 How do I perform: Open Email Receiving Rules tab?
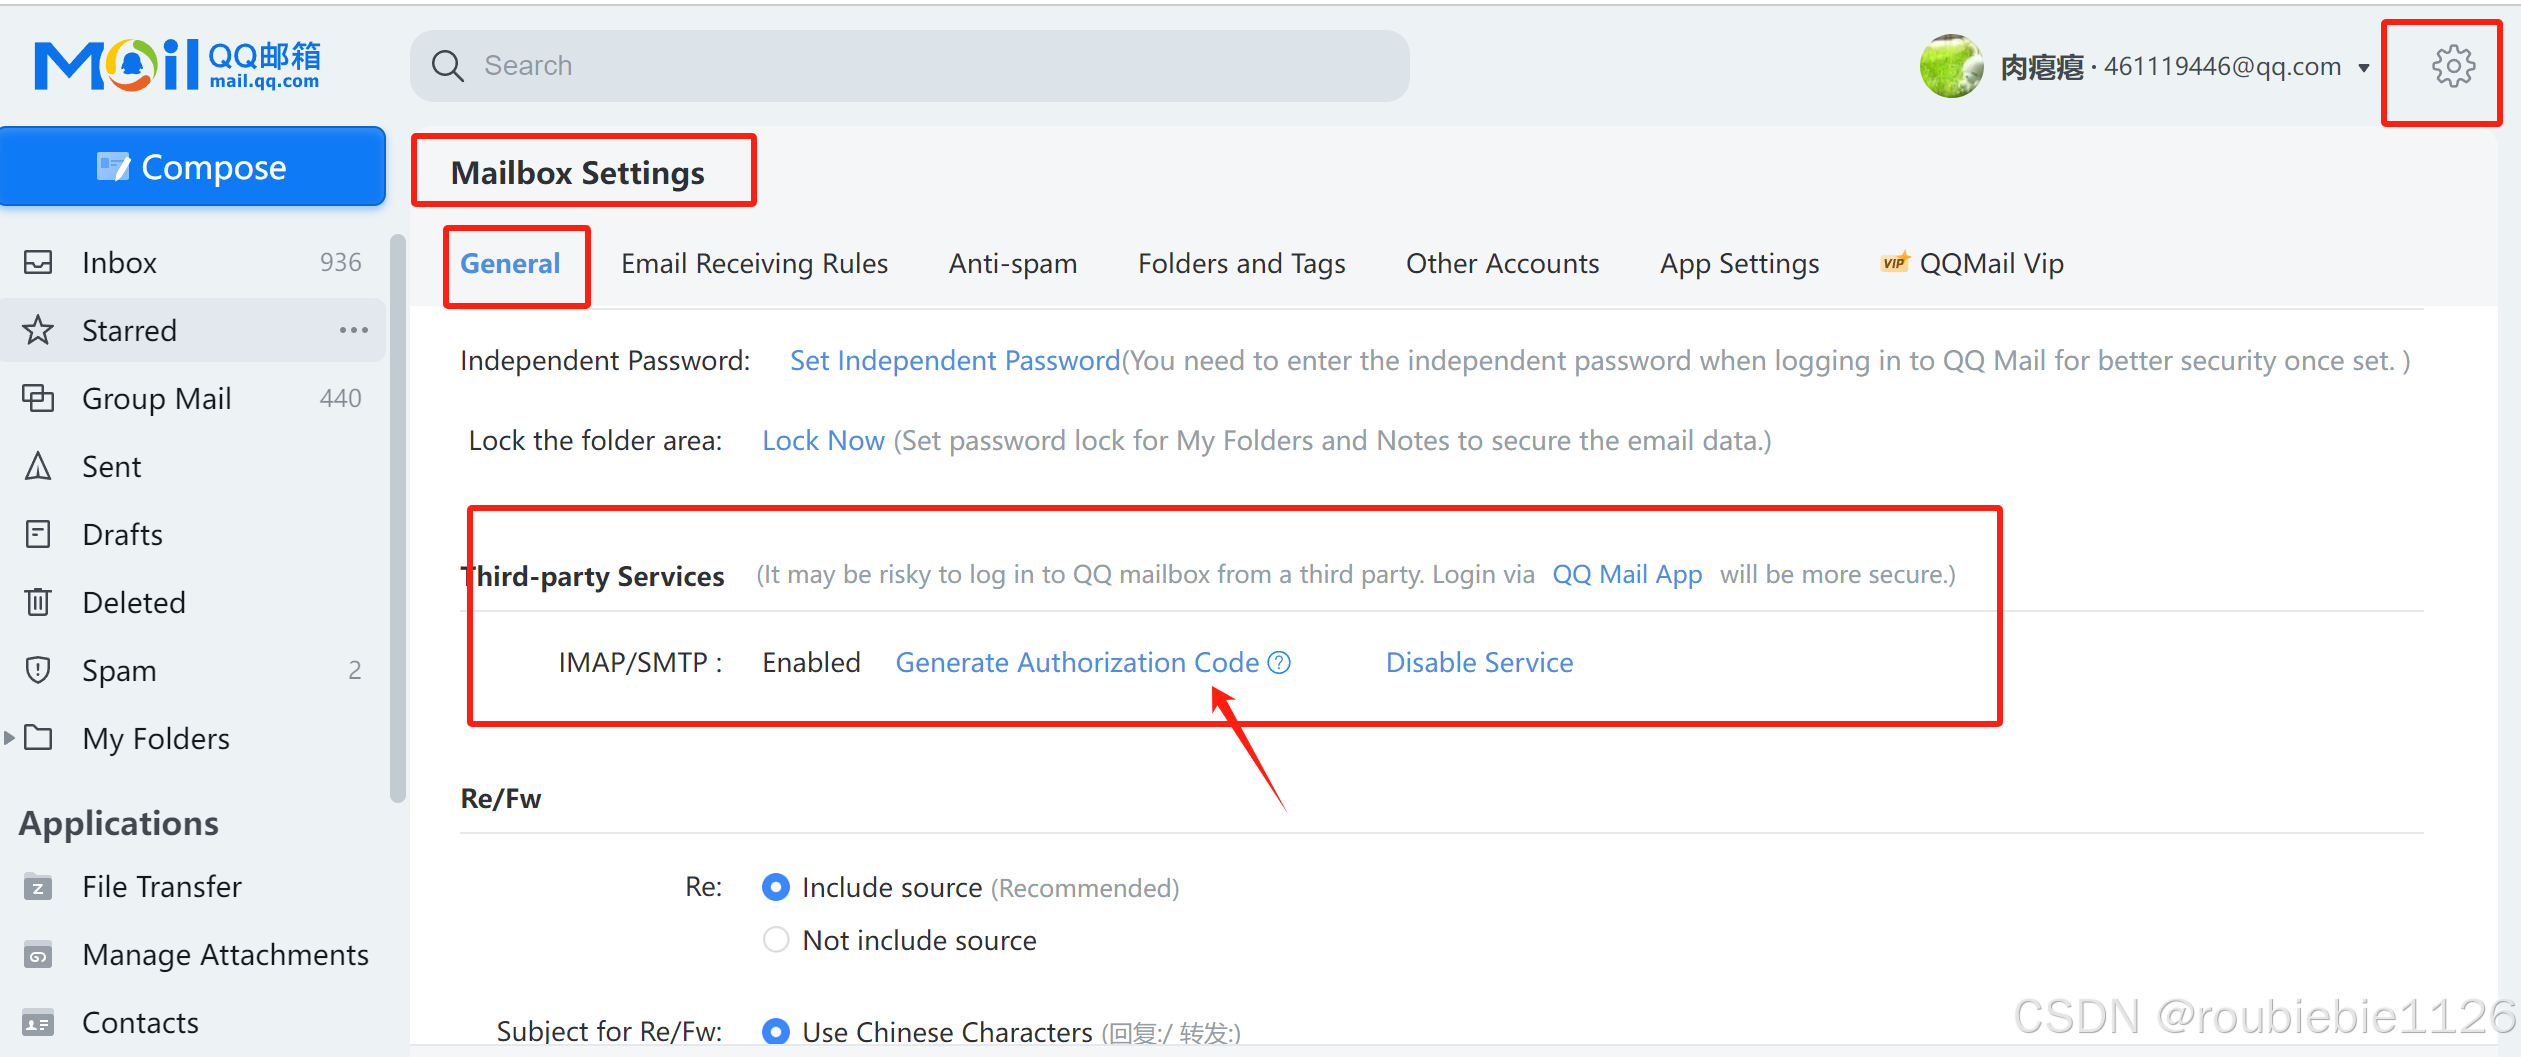point(754,263)
